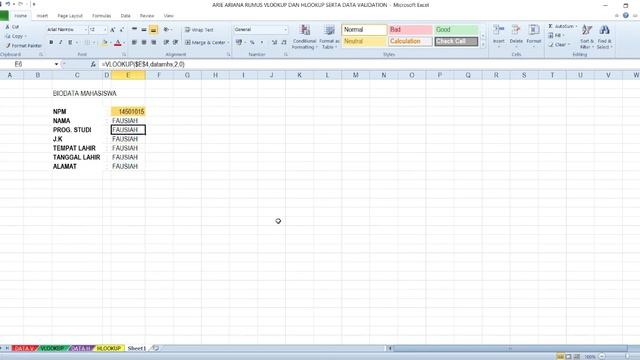Screen dimensions: 640x360
Task: Open the Font dialog launcher
Action: click(x=124, y=54)
